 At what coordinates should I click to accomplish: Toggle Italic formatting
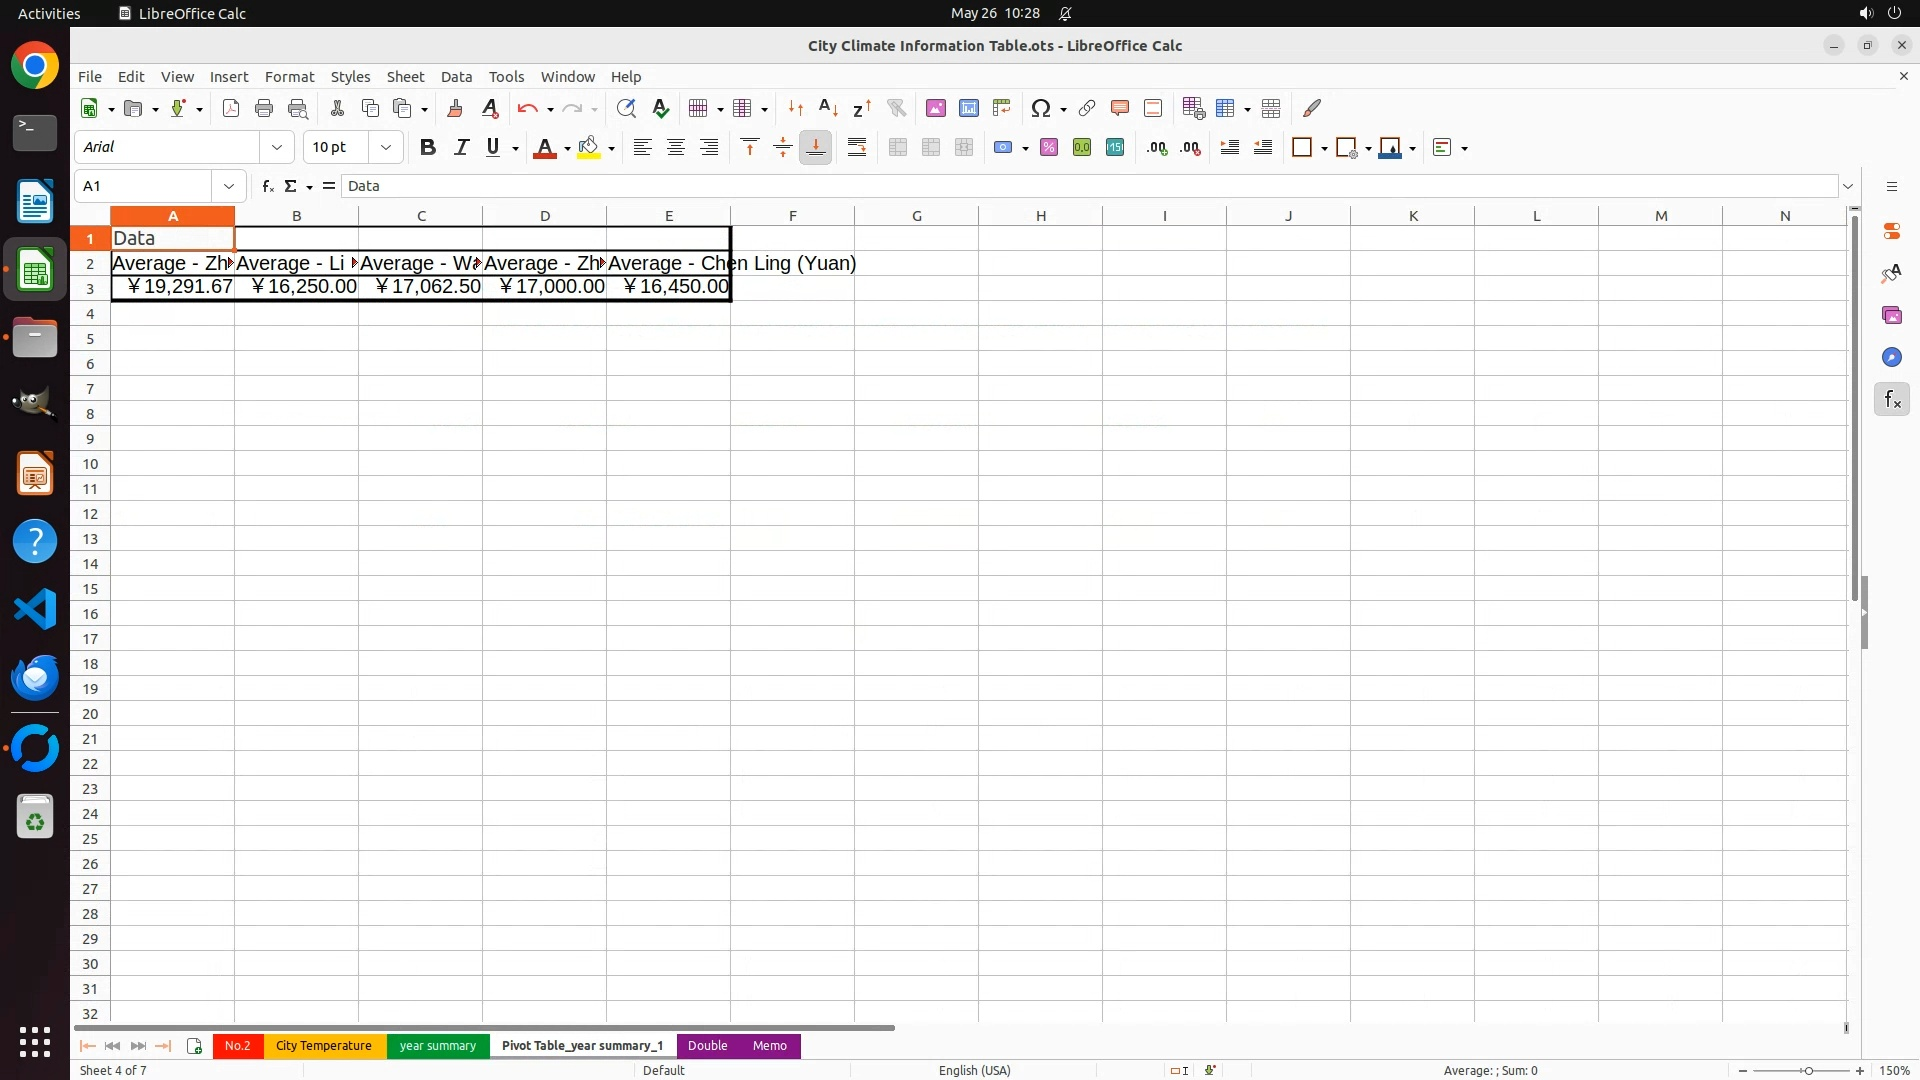461,148
